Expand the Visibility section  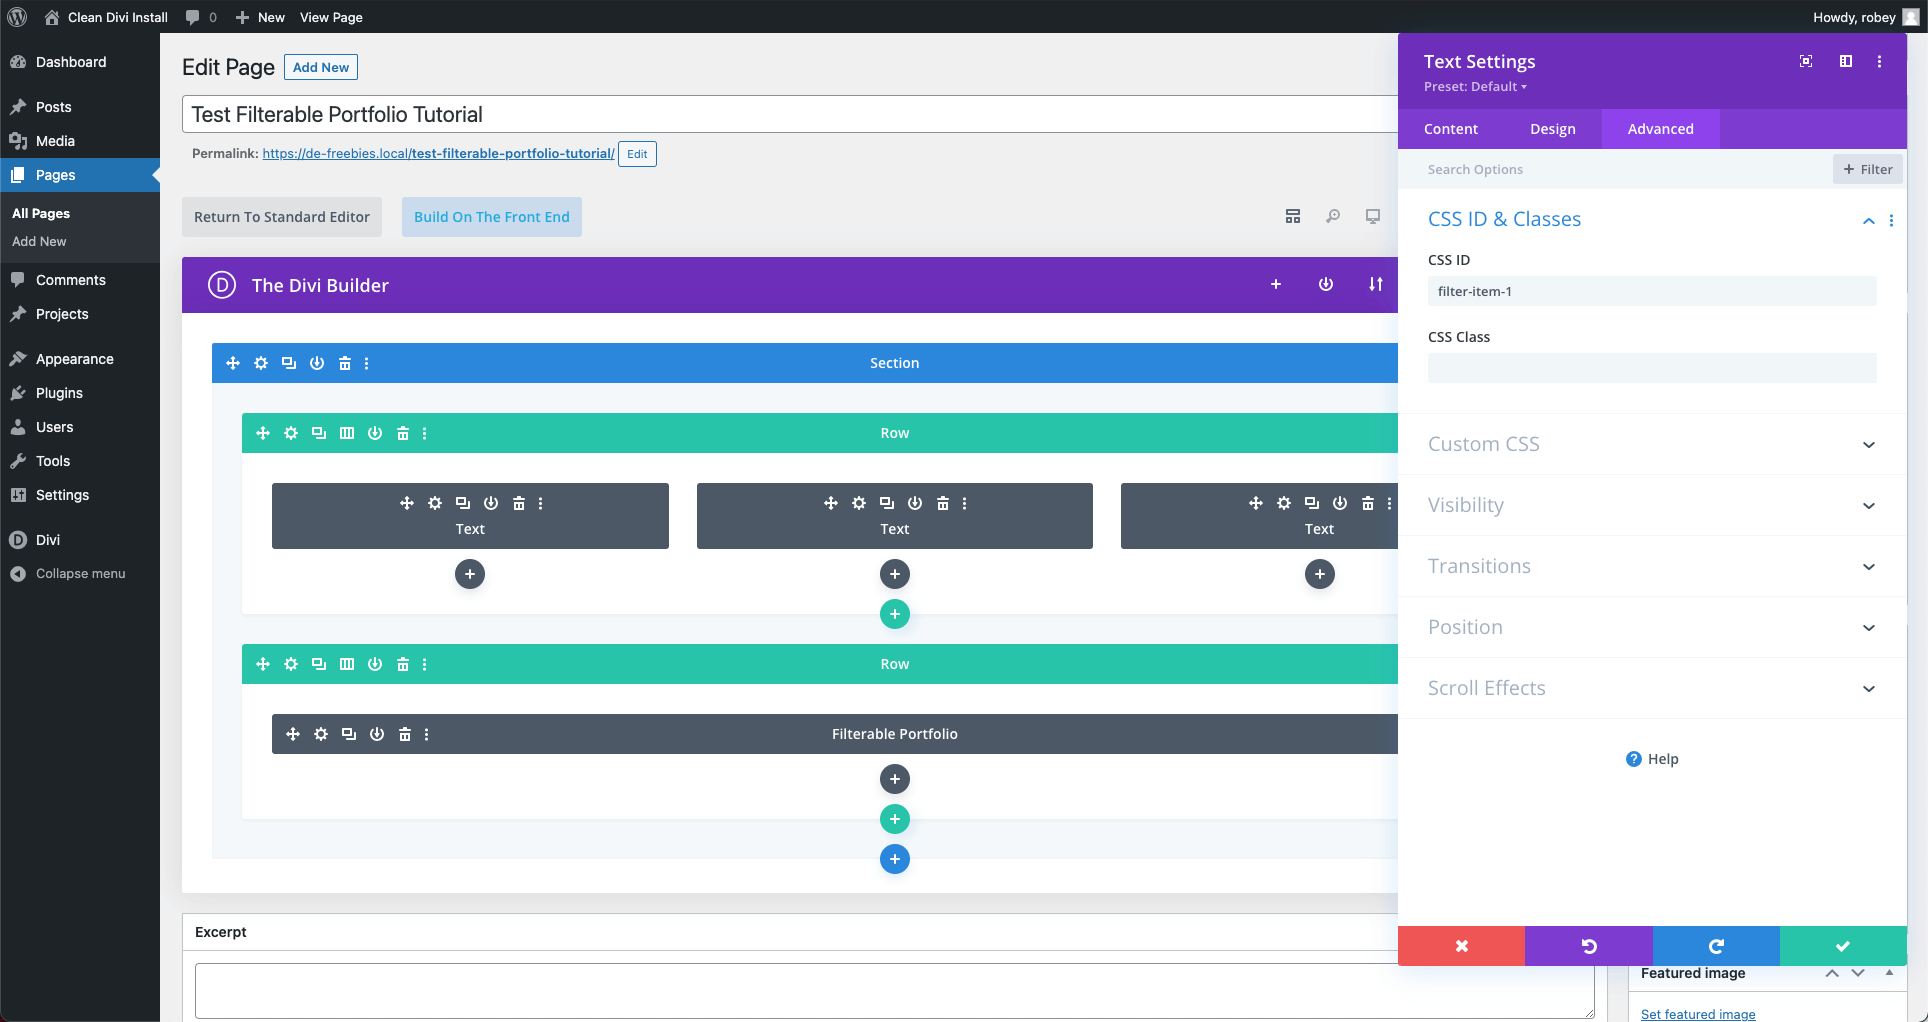(1652, 505)
